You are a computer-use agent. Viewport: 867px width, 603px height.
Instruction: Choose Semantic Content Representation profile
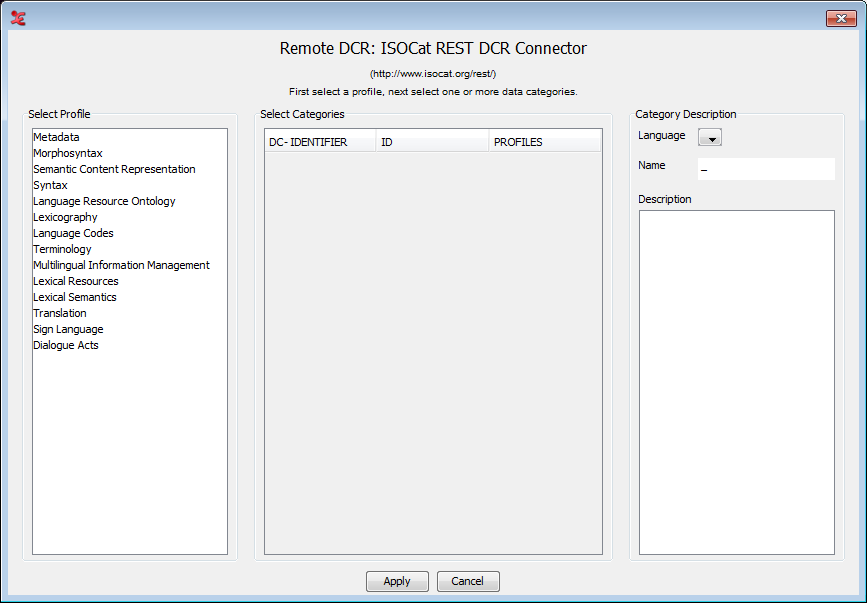(130, 169)
